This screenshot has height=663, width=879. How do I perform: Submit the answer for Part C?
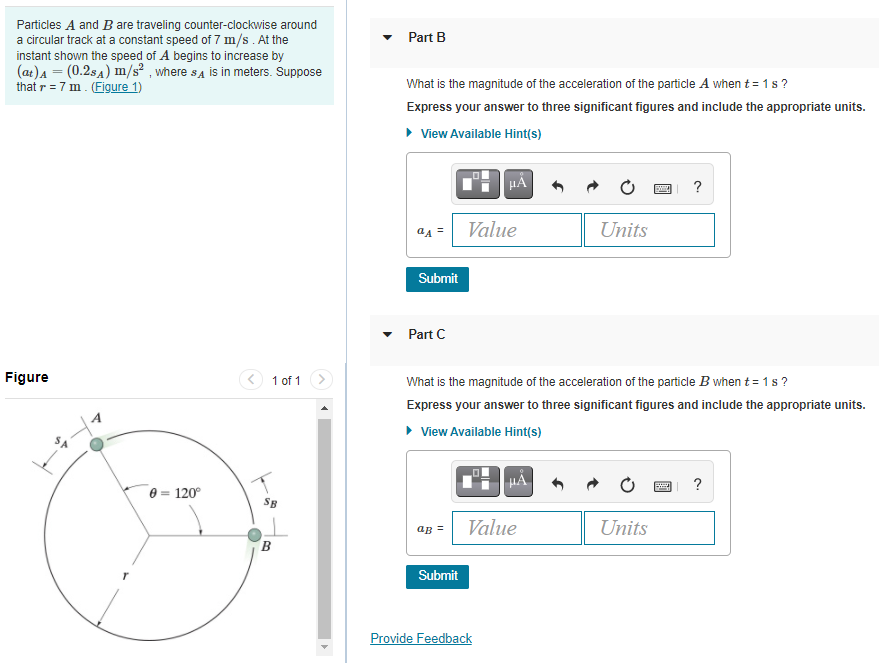click(x=437, y=576)
